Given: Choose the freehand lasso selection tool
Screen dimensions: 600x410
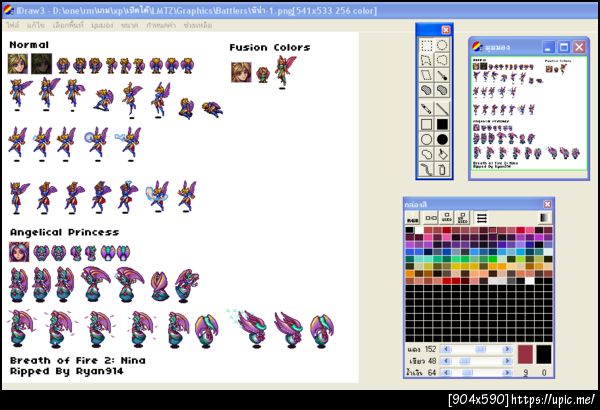Looking at the screenshot, I should [x=442, y=60].
